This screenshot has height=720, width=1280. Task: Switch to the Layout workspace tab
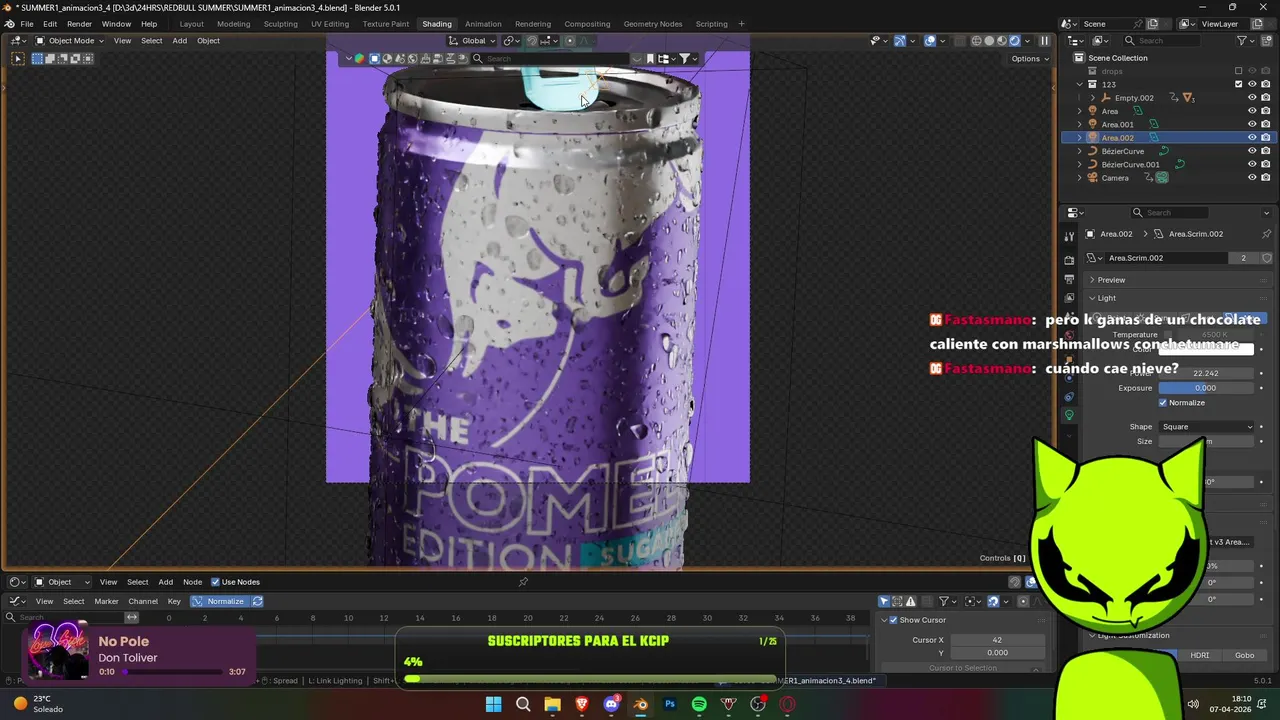pyautogui.click(x=191, y=24)
